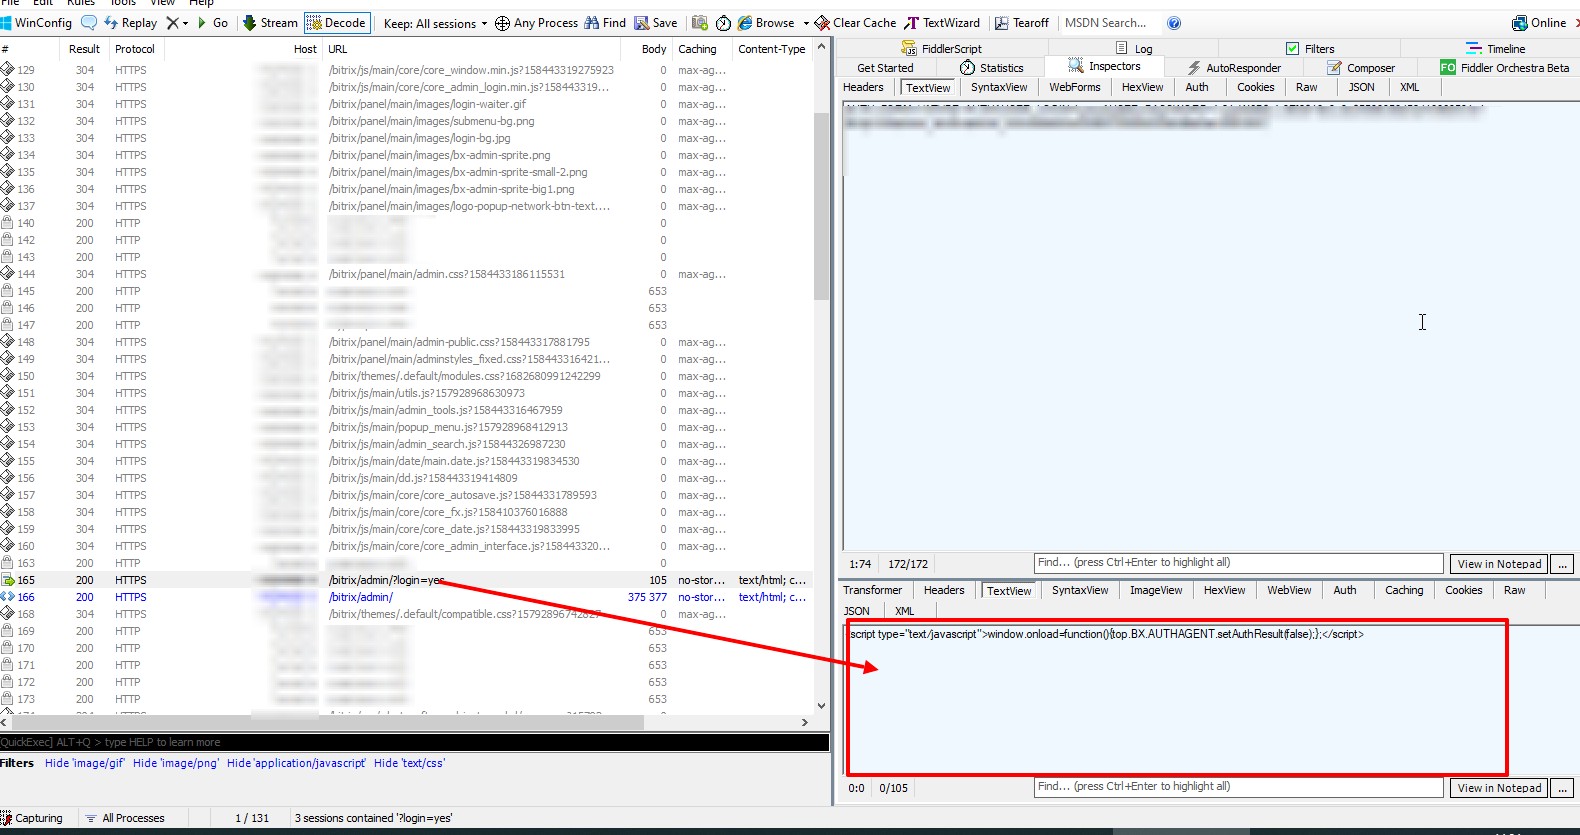Screen dimensions: 1580x835
Task: Open the All Processes filter selector
Action: coord(125,818)
